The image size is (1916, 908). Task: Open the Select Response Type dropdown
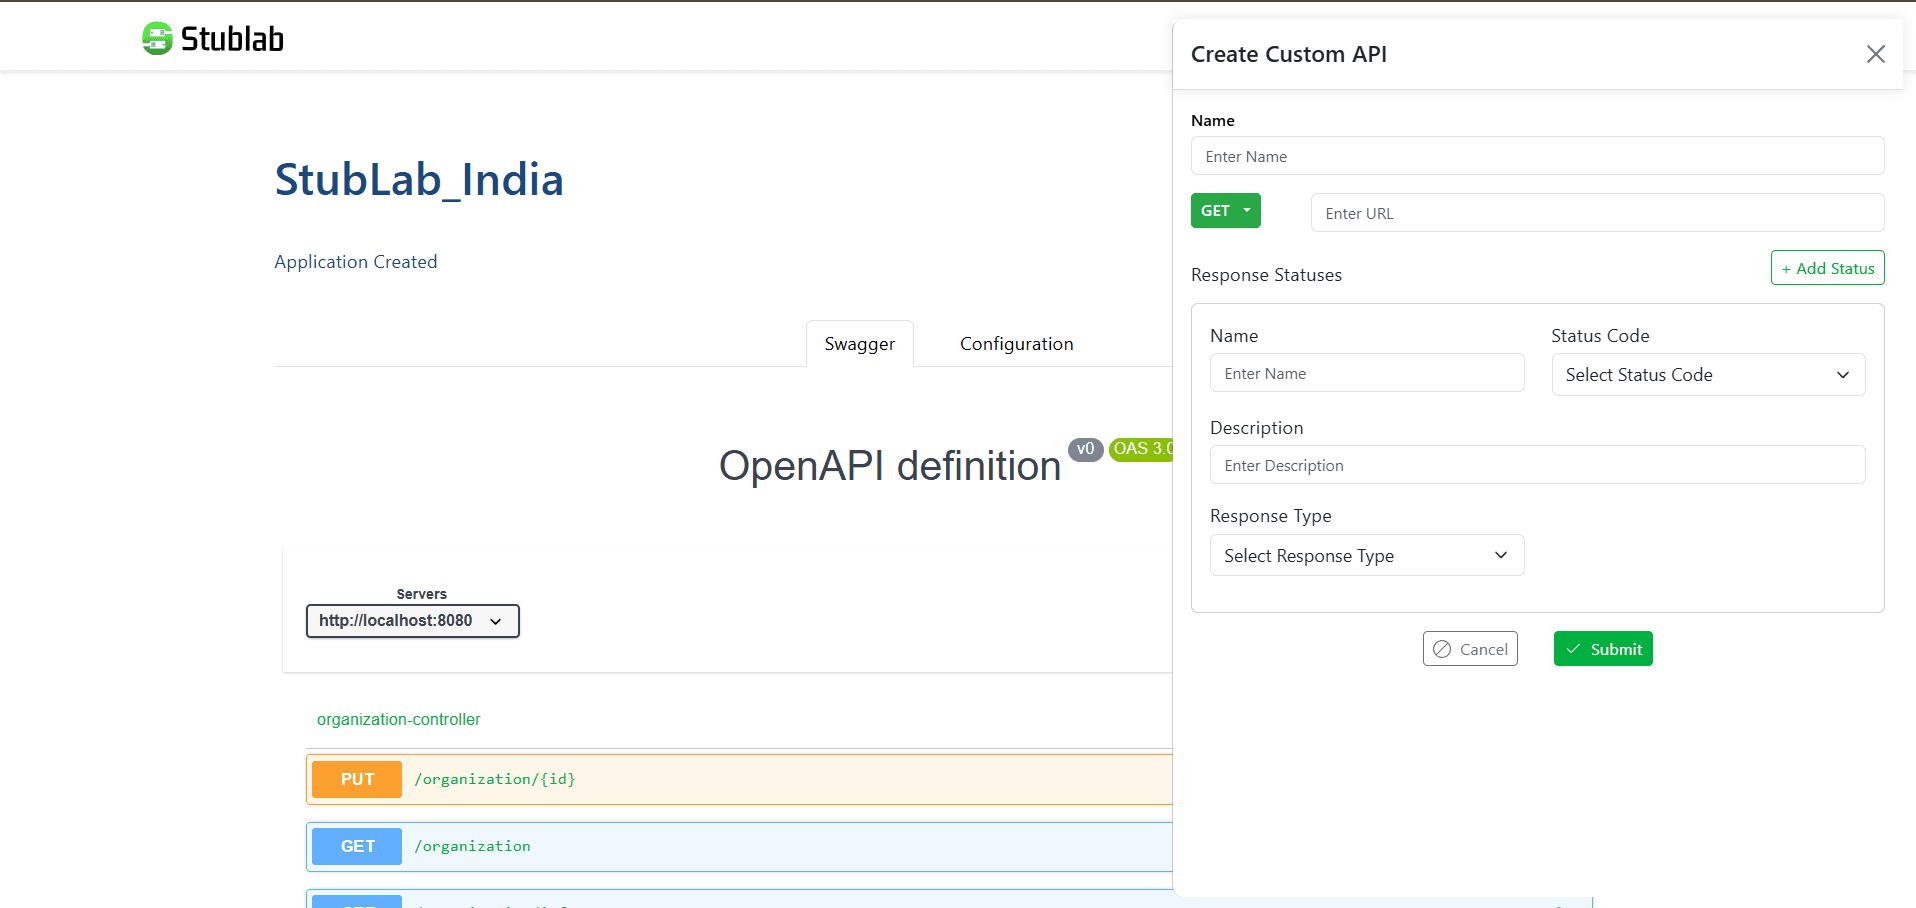(1367, 556)
